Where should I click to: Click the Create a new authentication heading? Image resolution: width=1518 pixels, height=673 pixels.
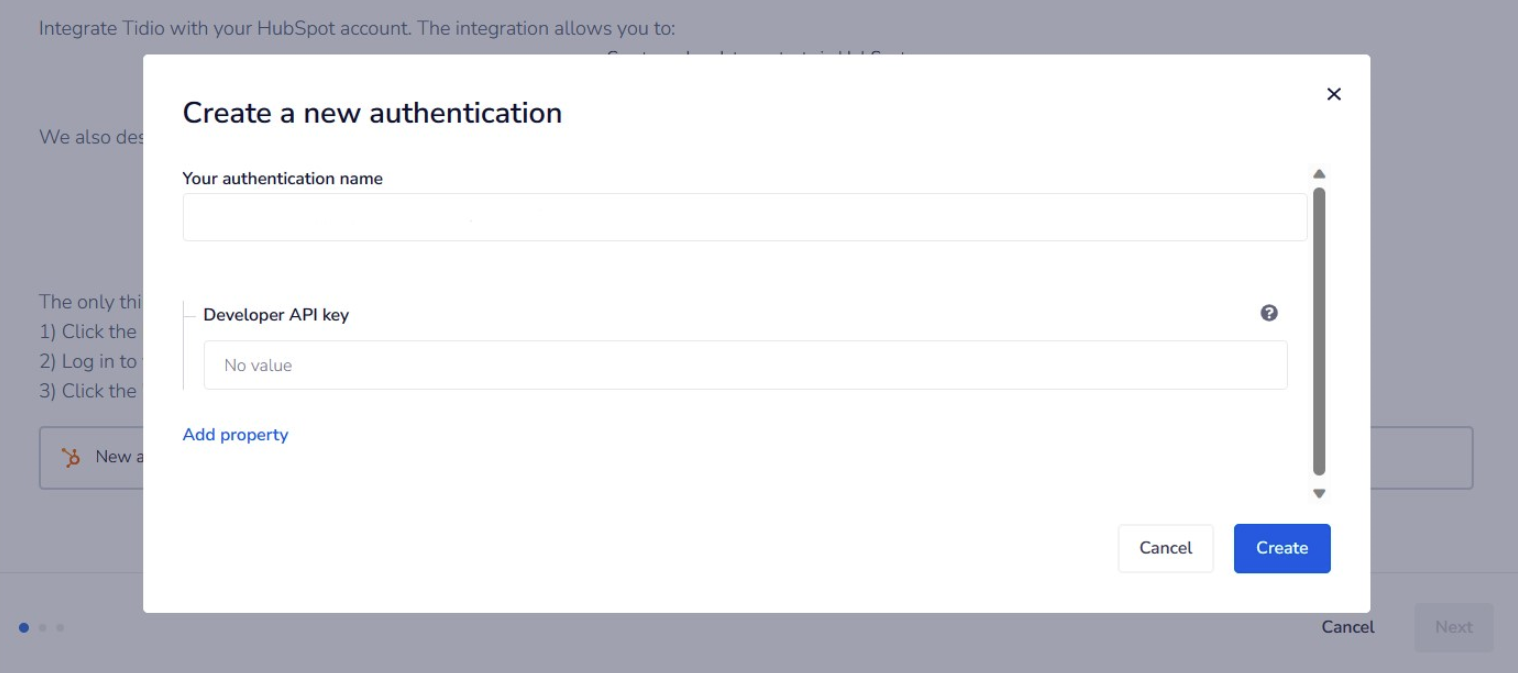372,113
